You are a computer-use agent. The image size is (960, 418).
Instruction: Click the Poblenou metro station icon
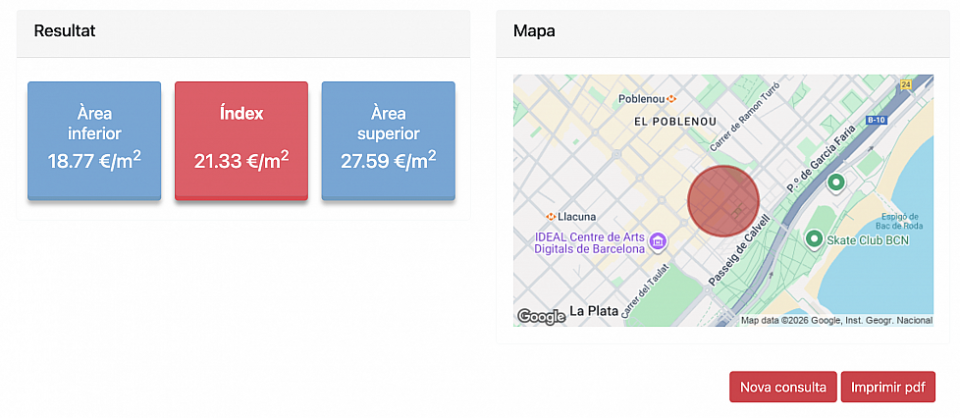pos(672,98)
